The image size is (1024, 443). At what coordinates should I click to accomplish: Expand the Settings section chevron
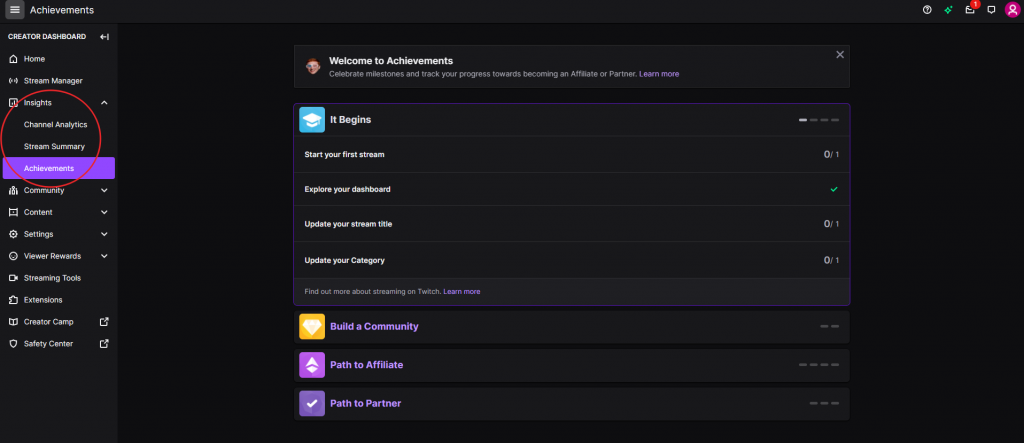tap(104, 234)
